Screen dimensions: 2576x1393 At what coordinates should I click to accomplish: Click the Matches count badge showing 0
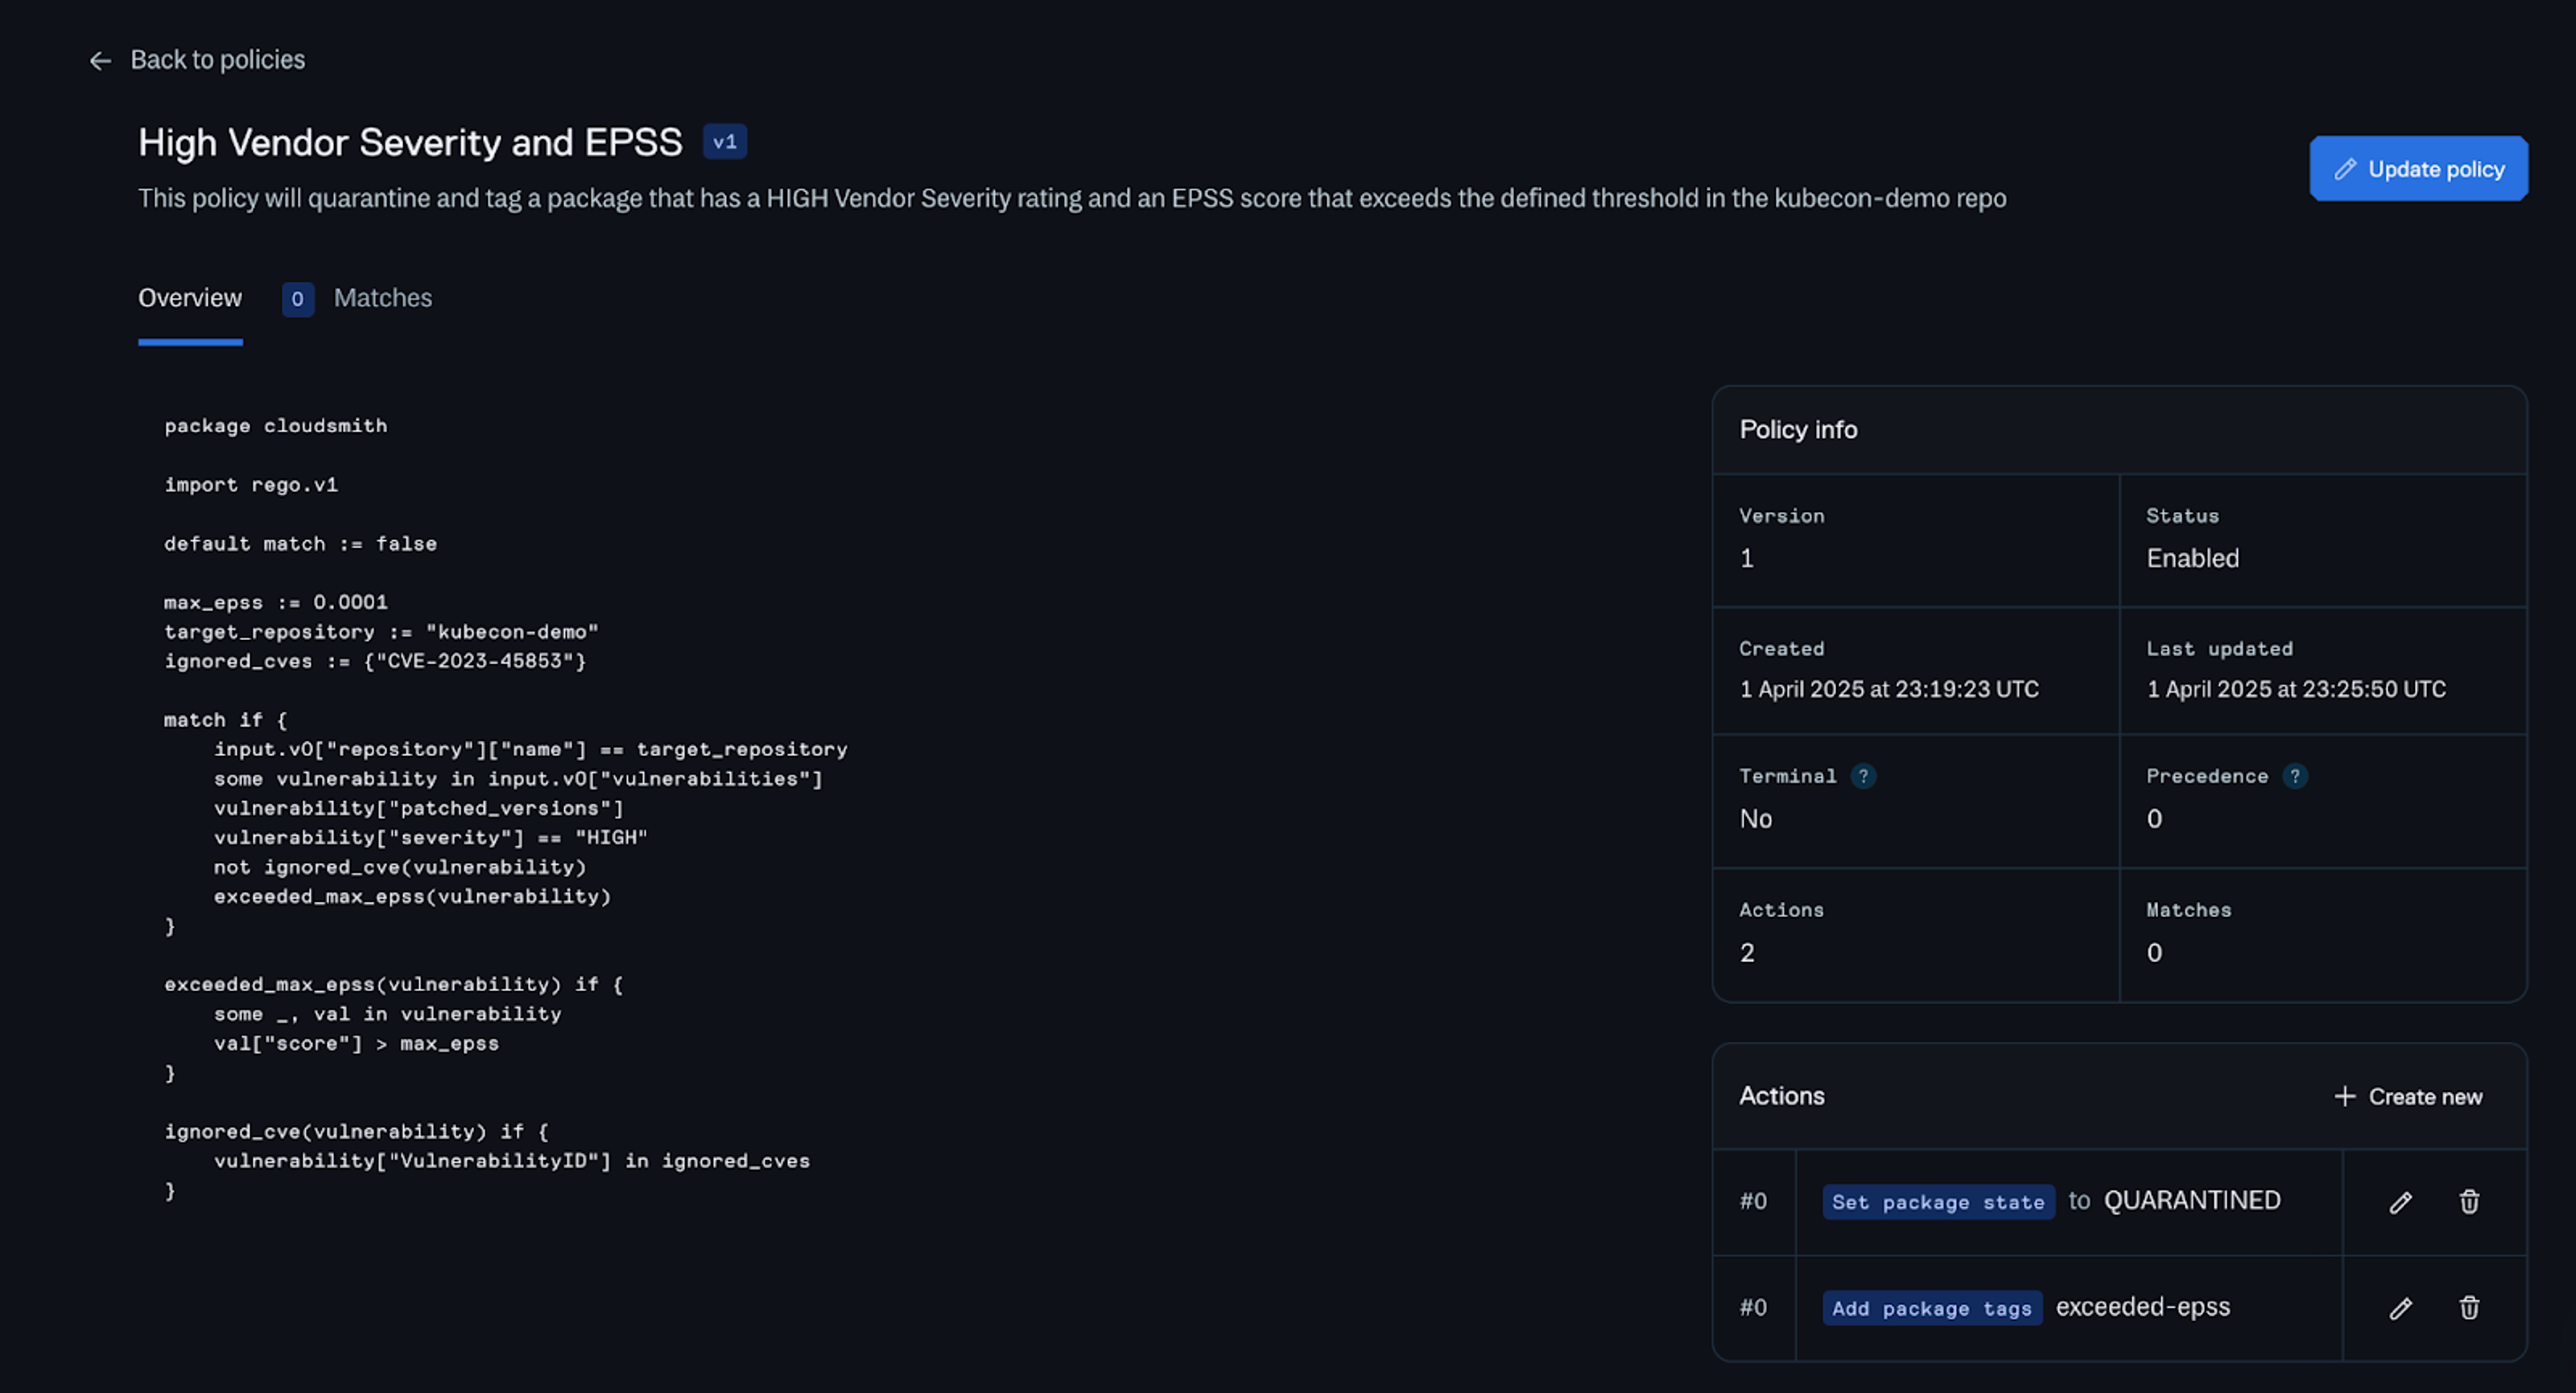297,299
